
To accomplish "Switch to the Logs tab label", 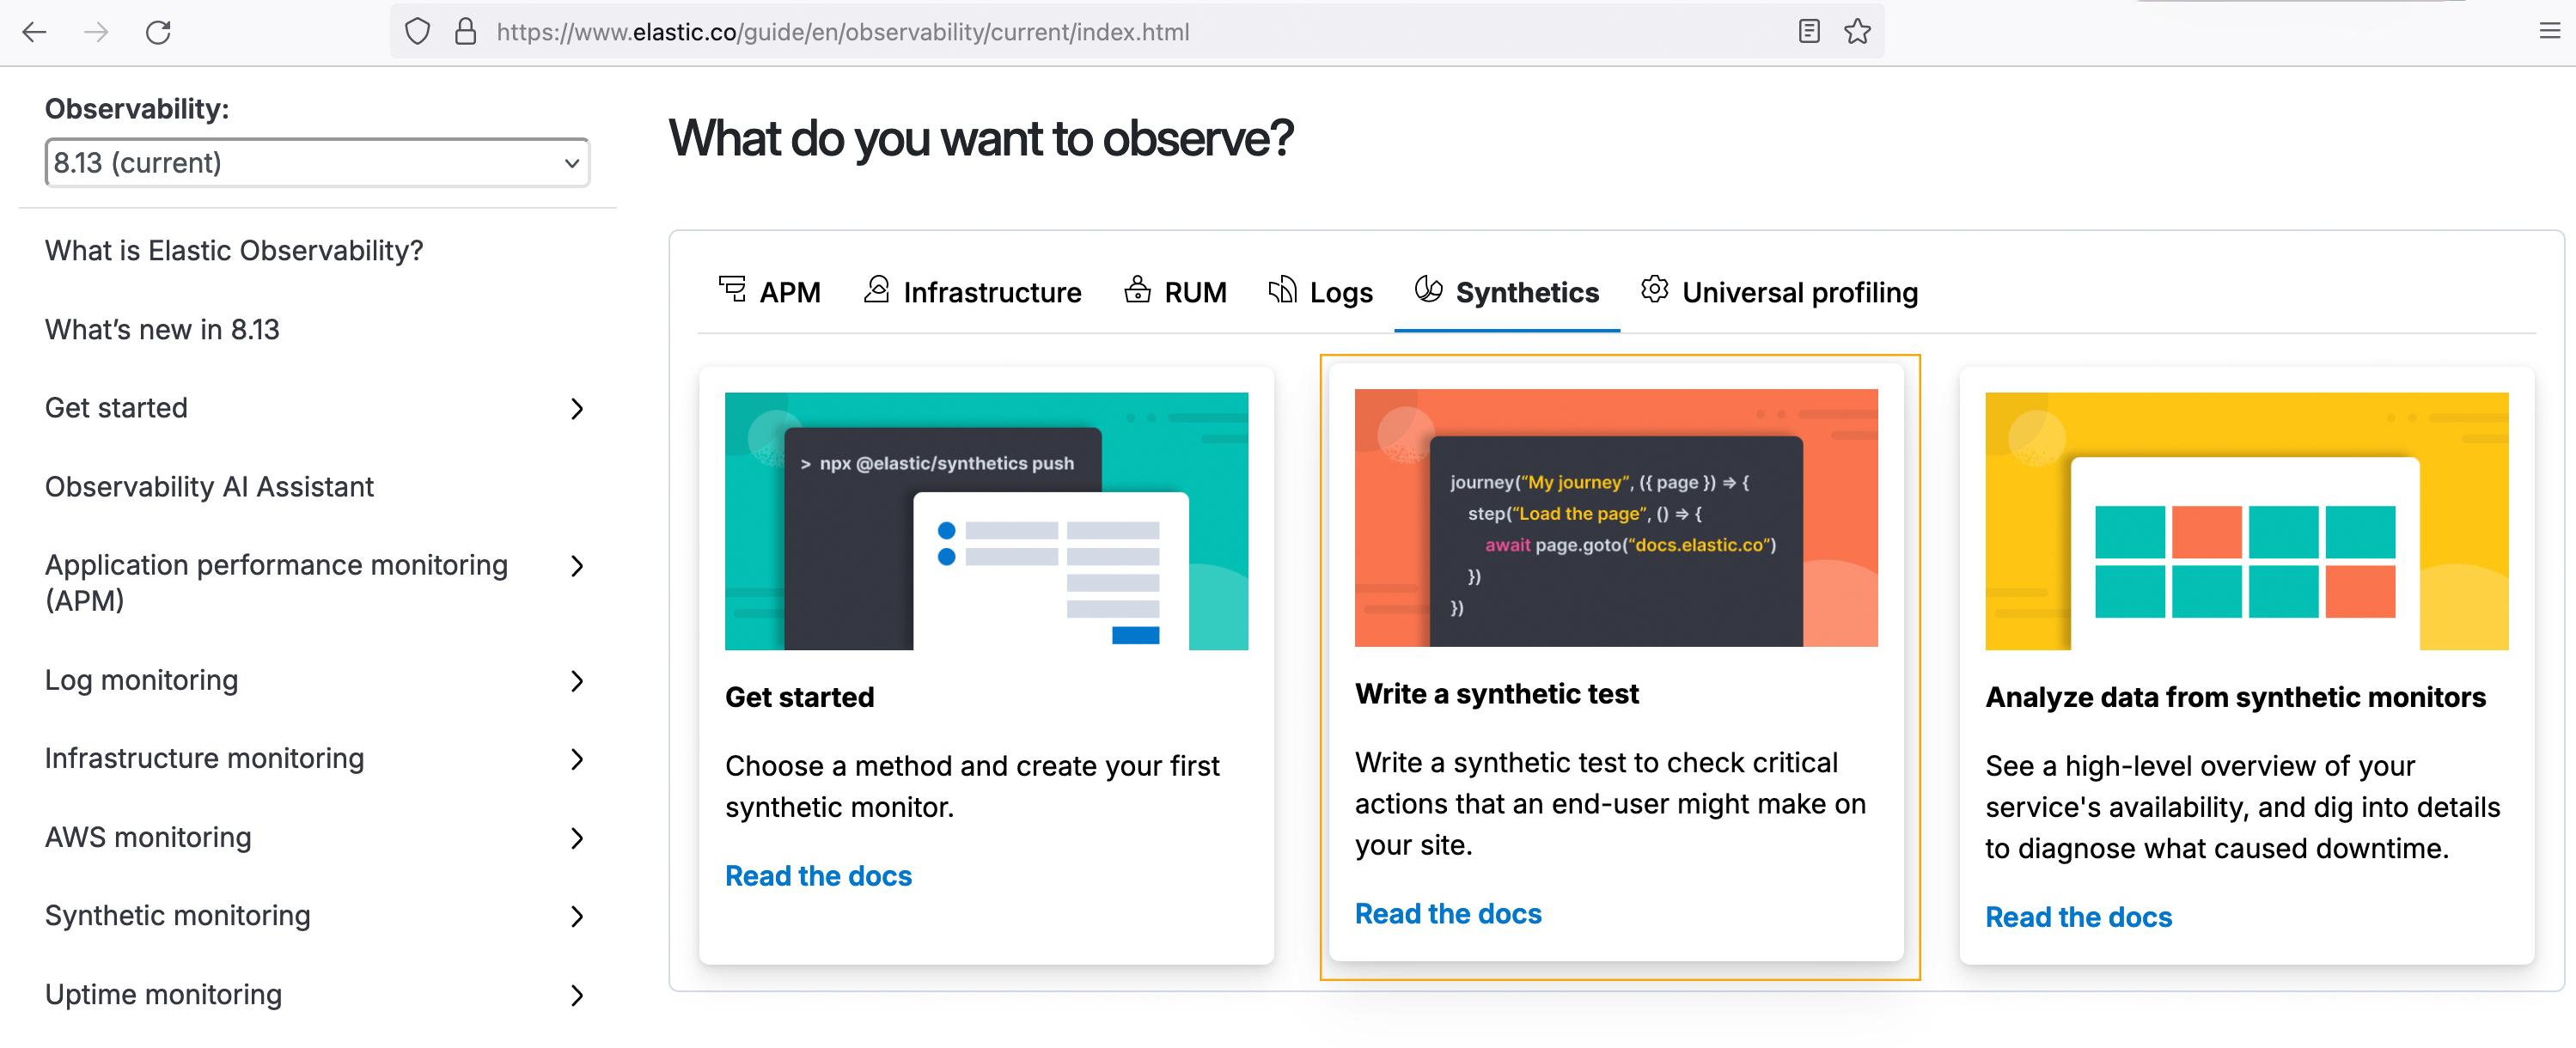I will 1341,293.
